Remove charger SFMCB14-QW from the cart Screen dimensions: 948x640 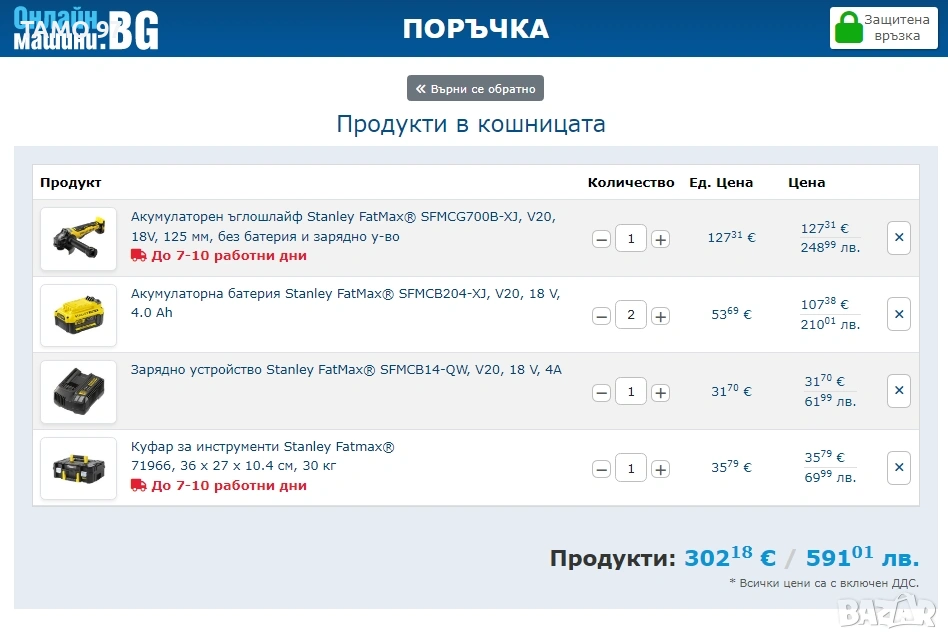(x=899, y=390)
